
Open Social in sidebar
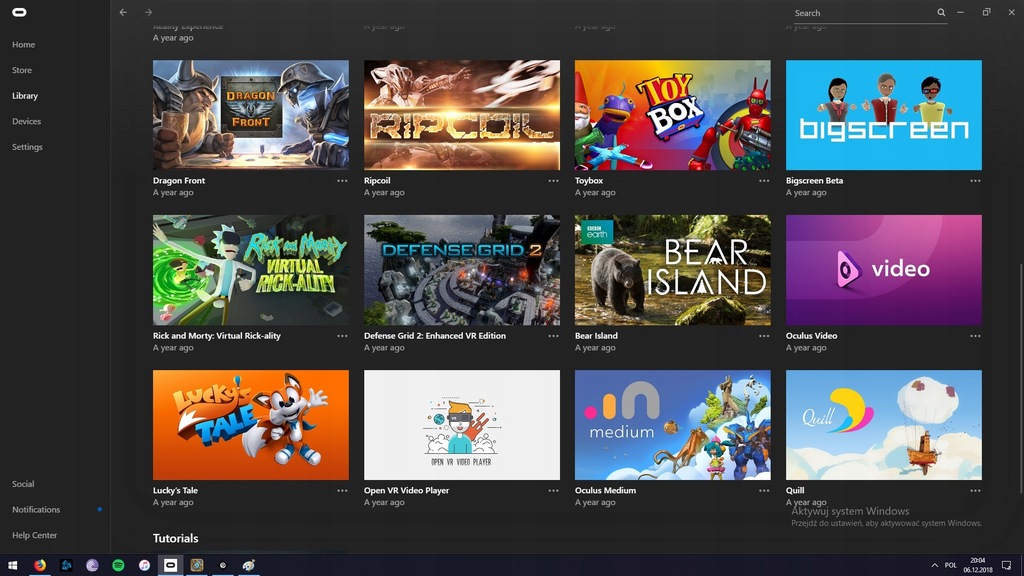click(23, 484)
